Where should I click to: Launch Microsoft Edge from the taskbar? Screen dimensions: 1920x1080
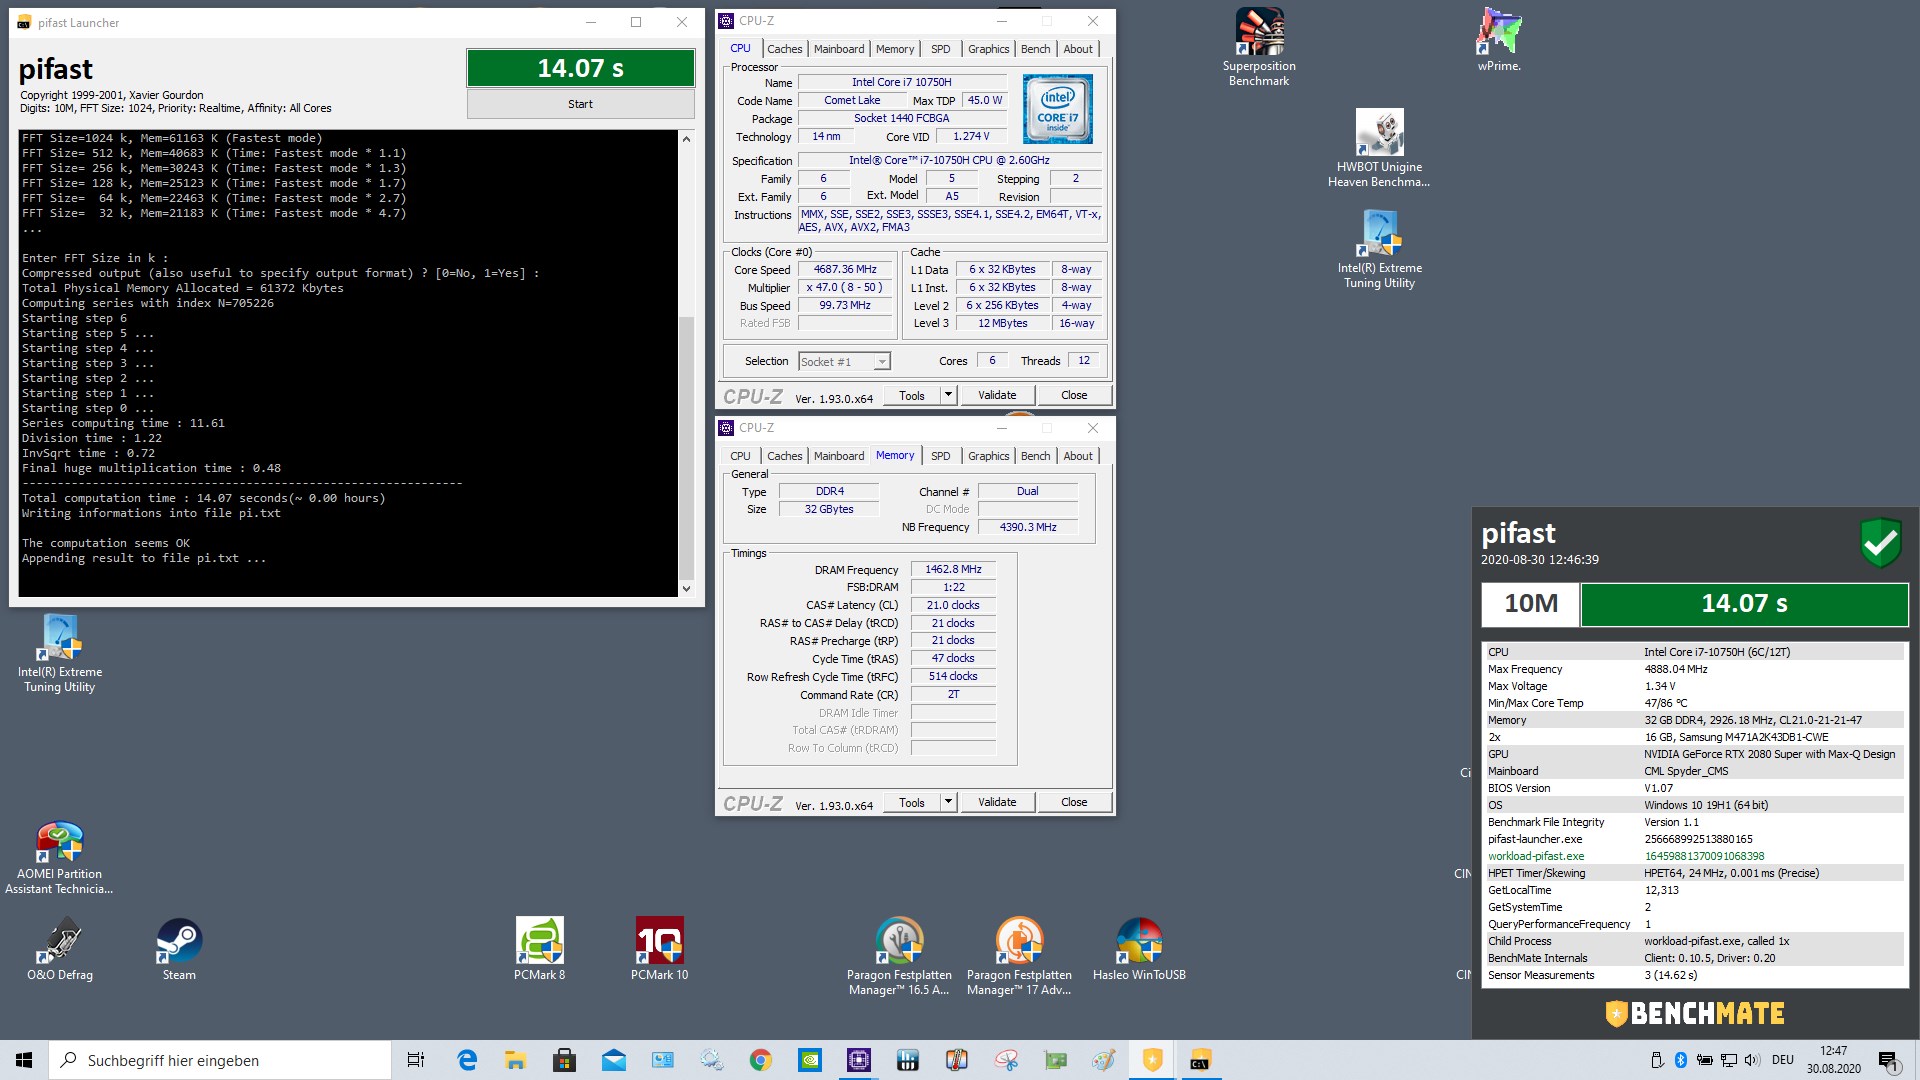(467, 1060)
